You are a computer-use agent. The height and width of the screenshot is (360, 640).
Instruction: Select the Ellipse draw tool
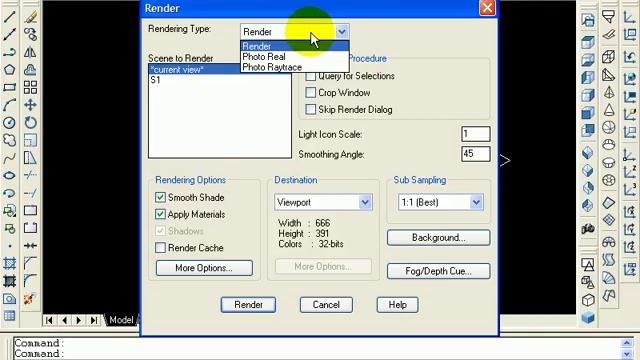9,176
